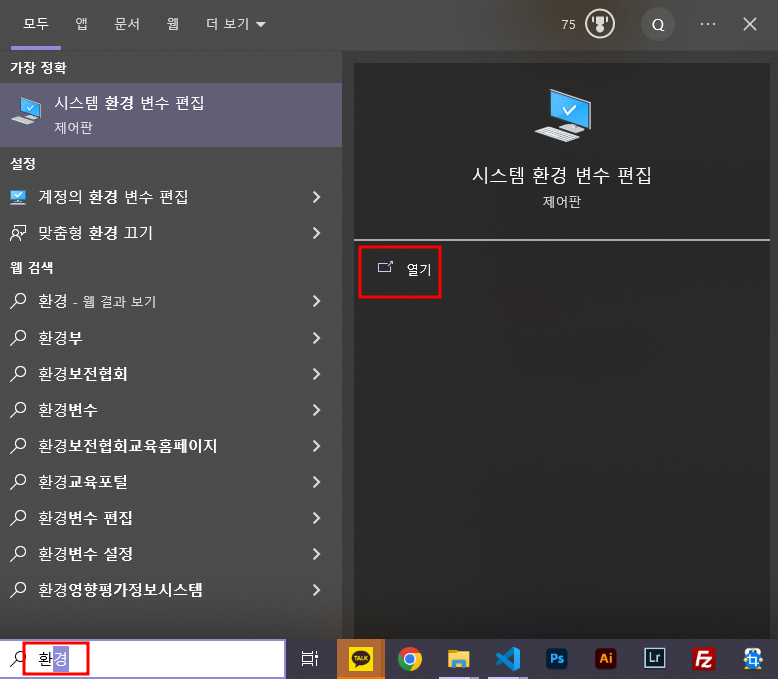Image resolution: width=778 pixels, height=679 pixels.
Task: Click the large computer icon in preview pane
Action: click(563, 115)
